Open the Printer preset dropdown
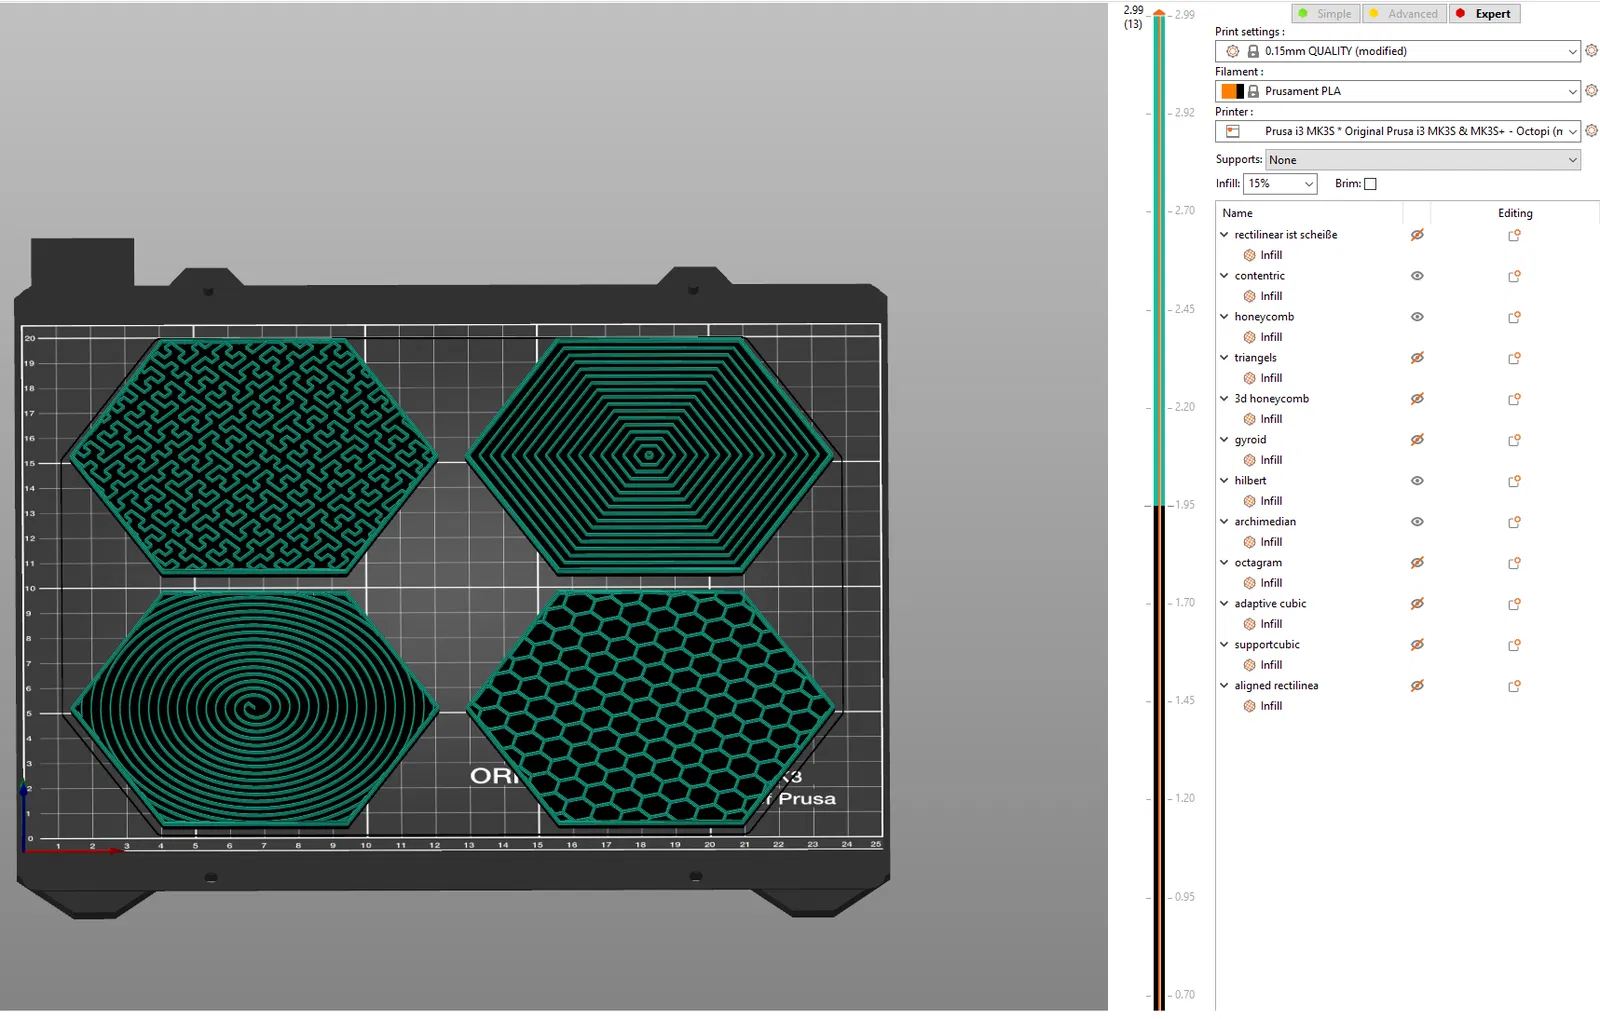 coord(1398,131)
